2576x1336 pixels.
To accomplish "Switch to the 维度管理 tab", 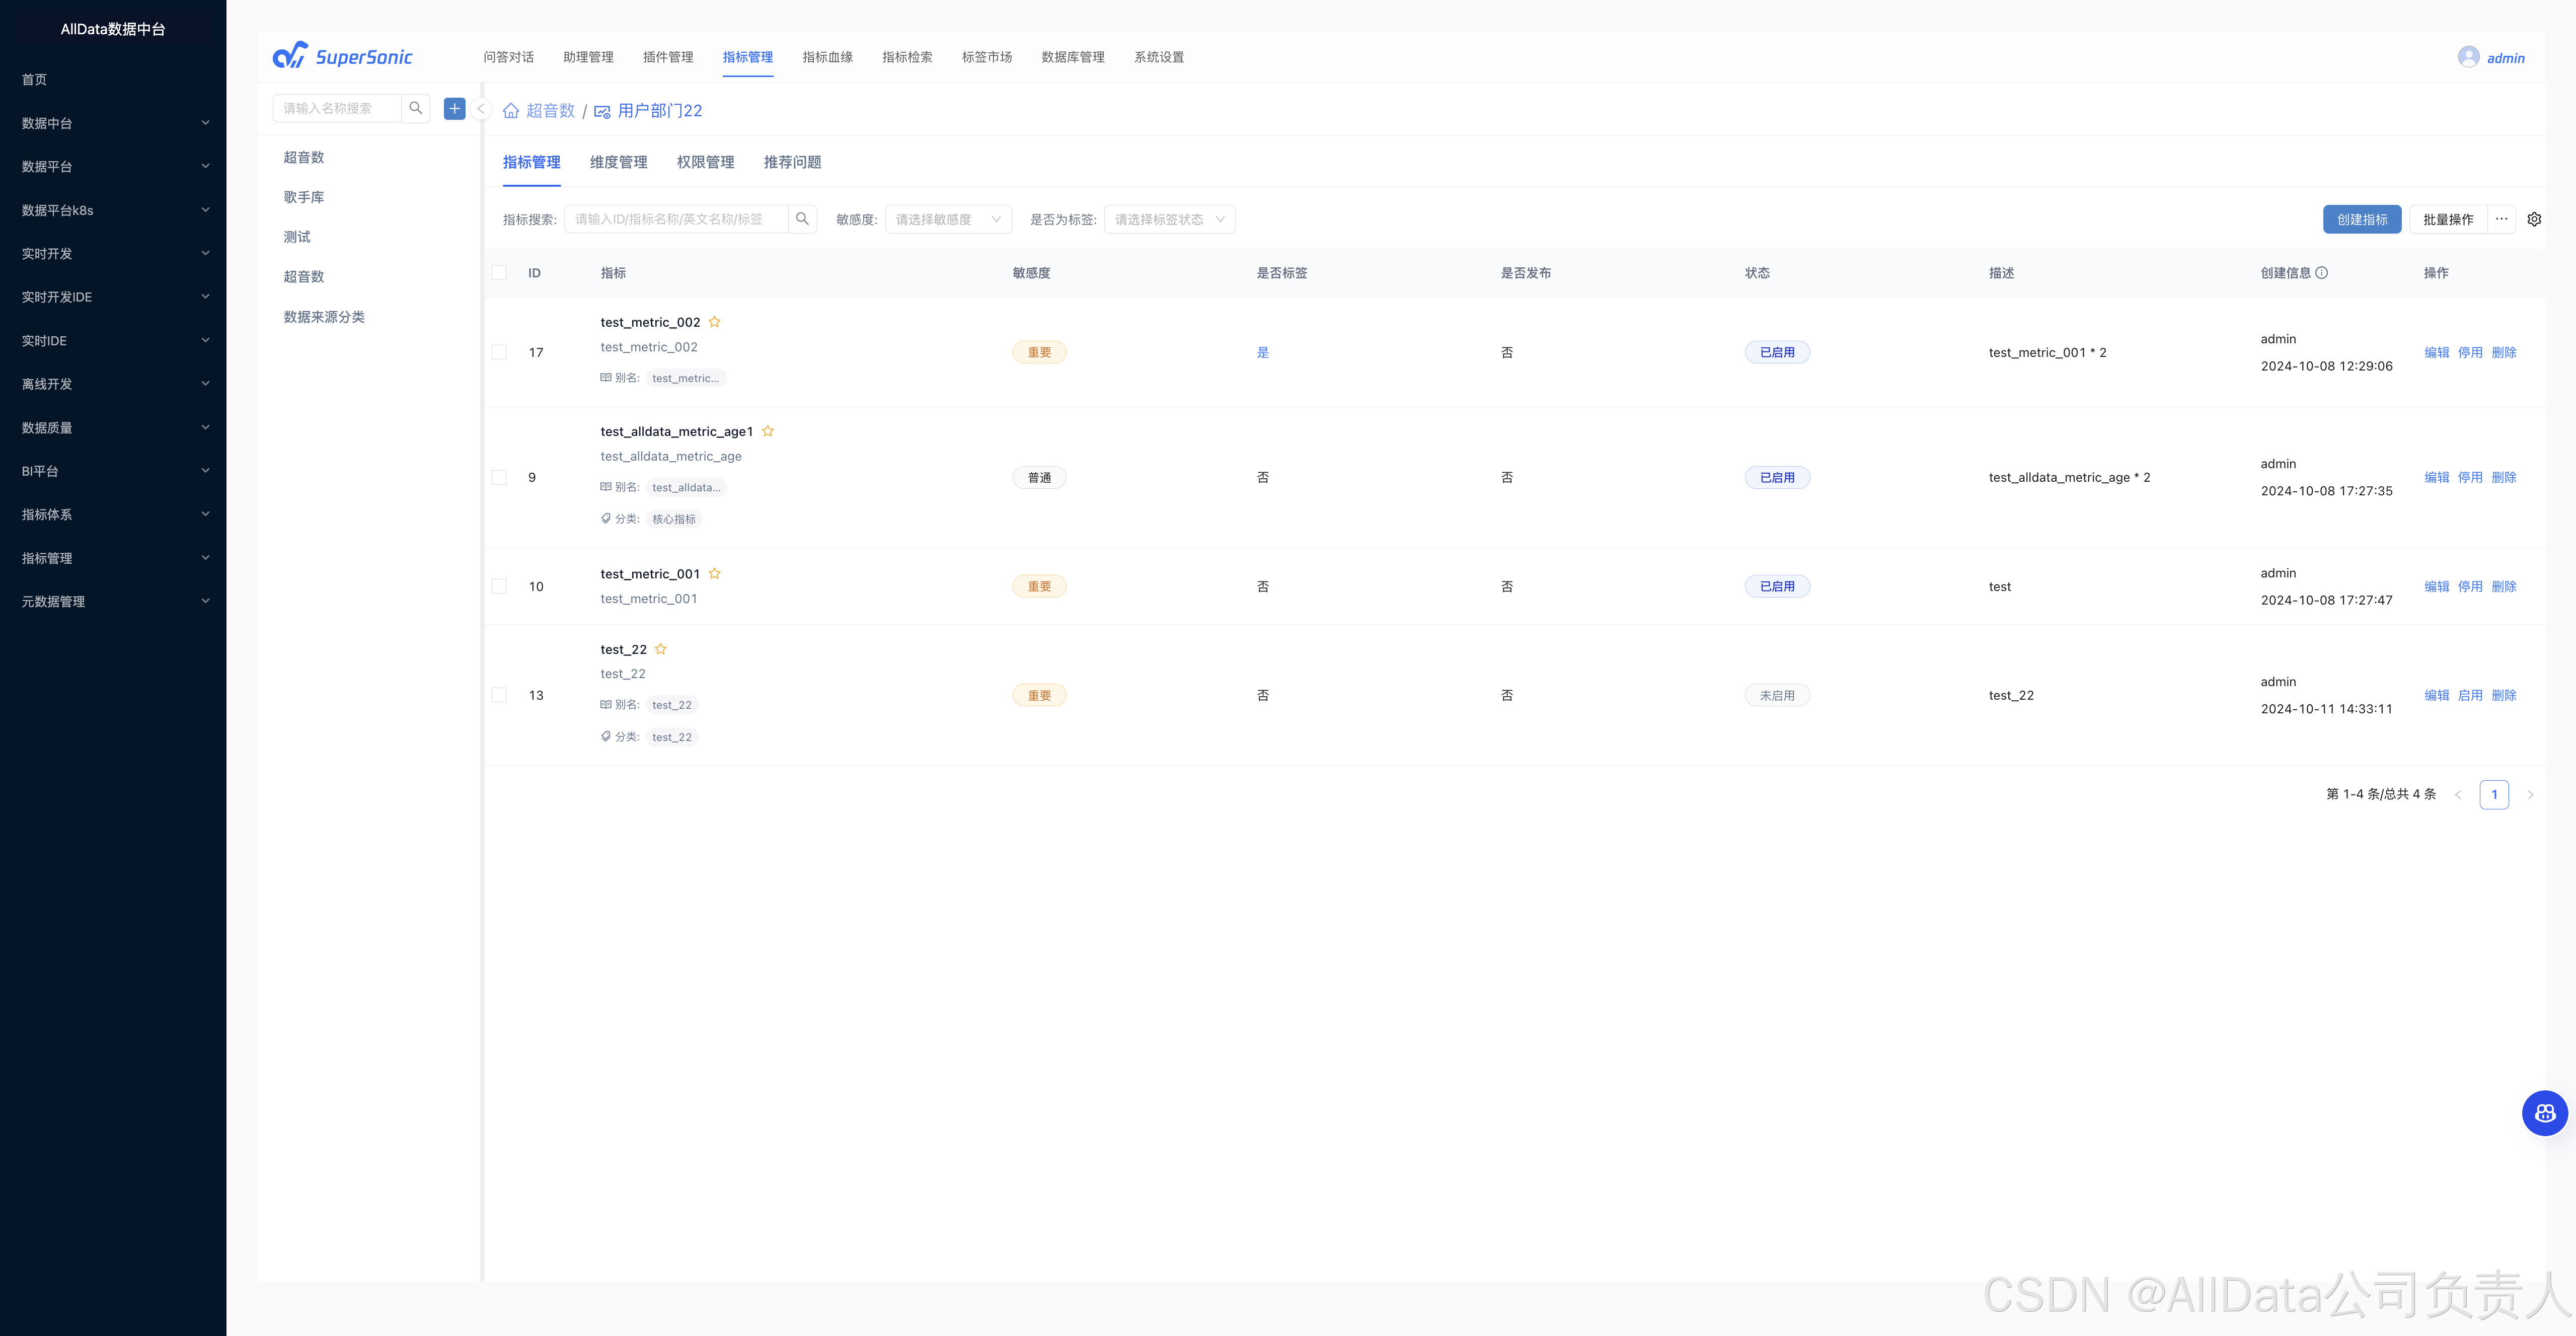I will coord(618,162).
